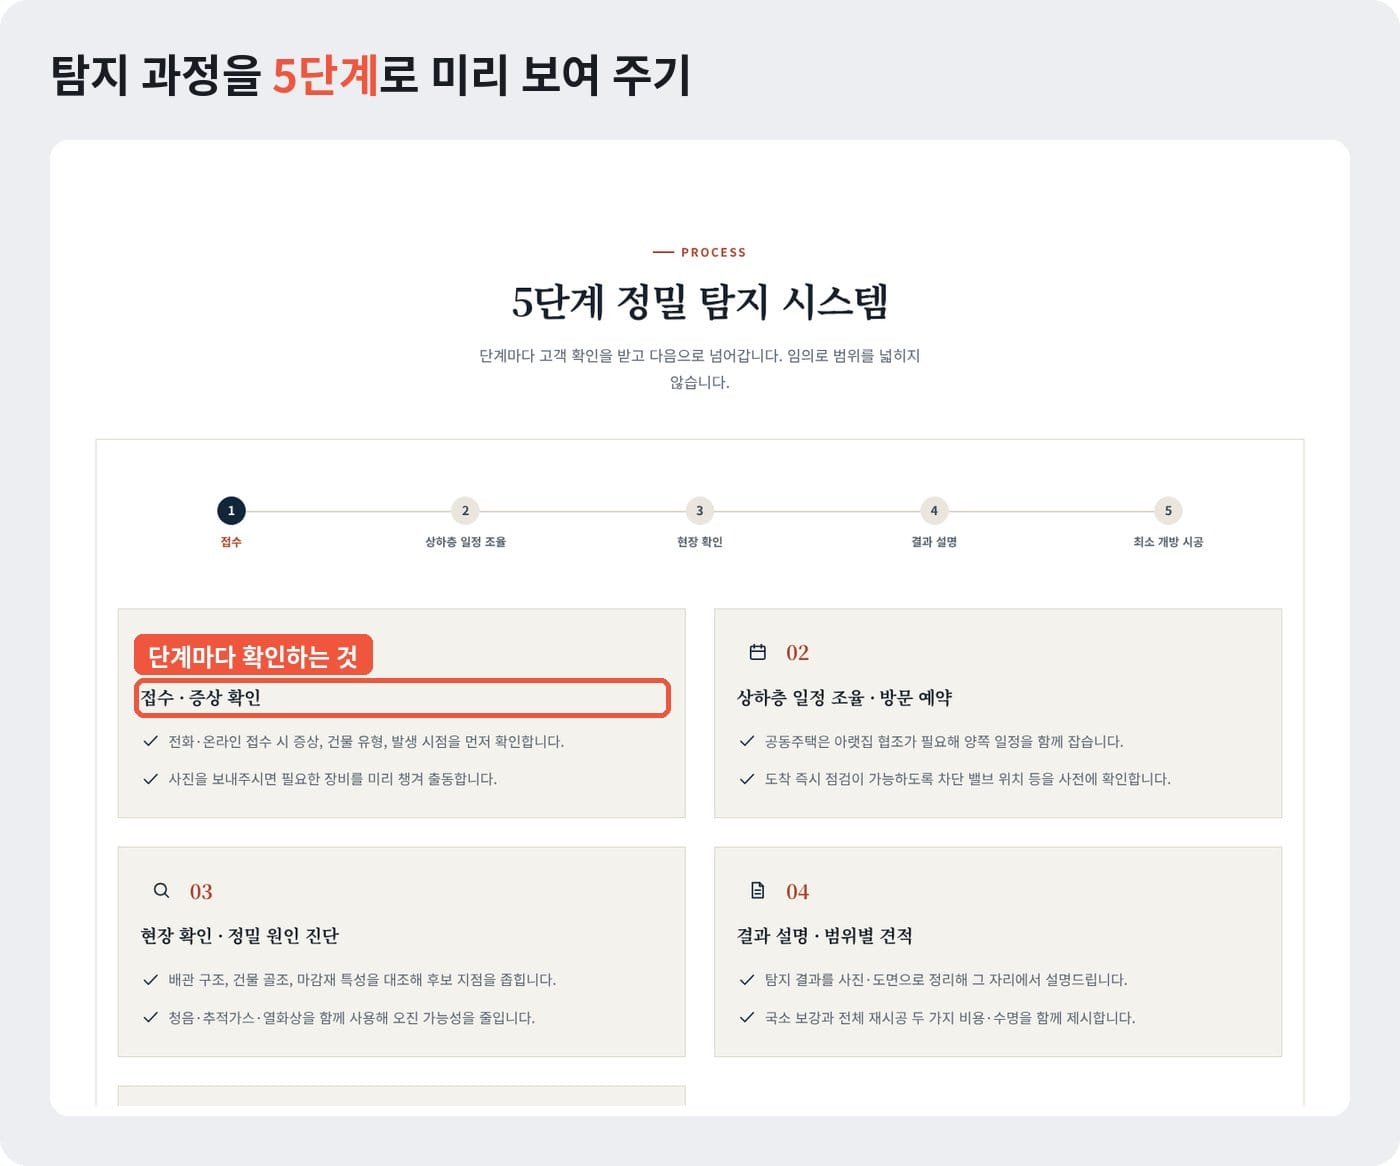Click line starting 전화·온라인 접수 시 증상
Image resolution: width=1400 pixels, height=1166 pixels.
click(x=366, y=741)
